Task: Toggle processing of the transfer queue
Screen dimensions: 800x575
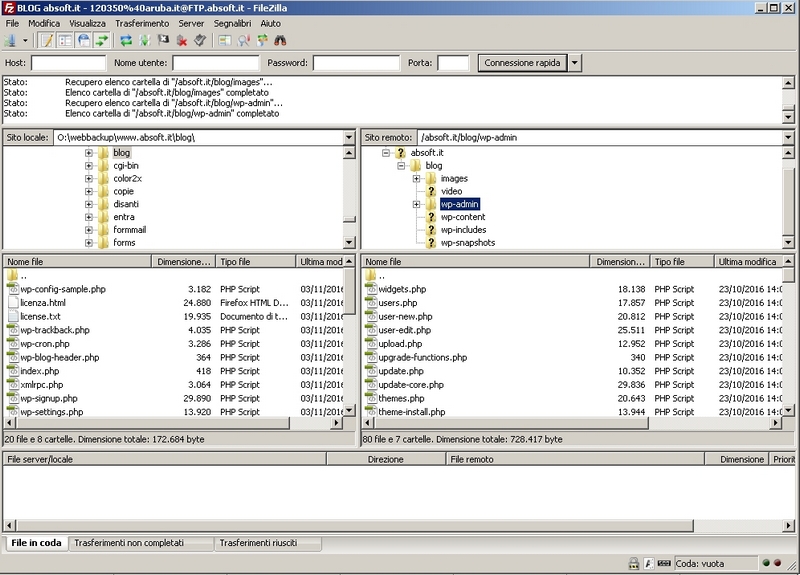Action: pyautogui.click(x=145, y=40)
